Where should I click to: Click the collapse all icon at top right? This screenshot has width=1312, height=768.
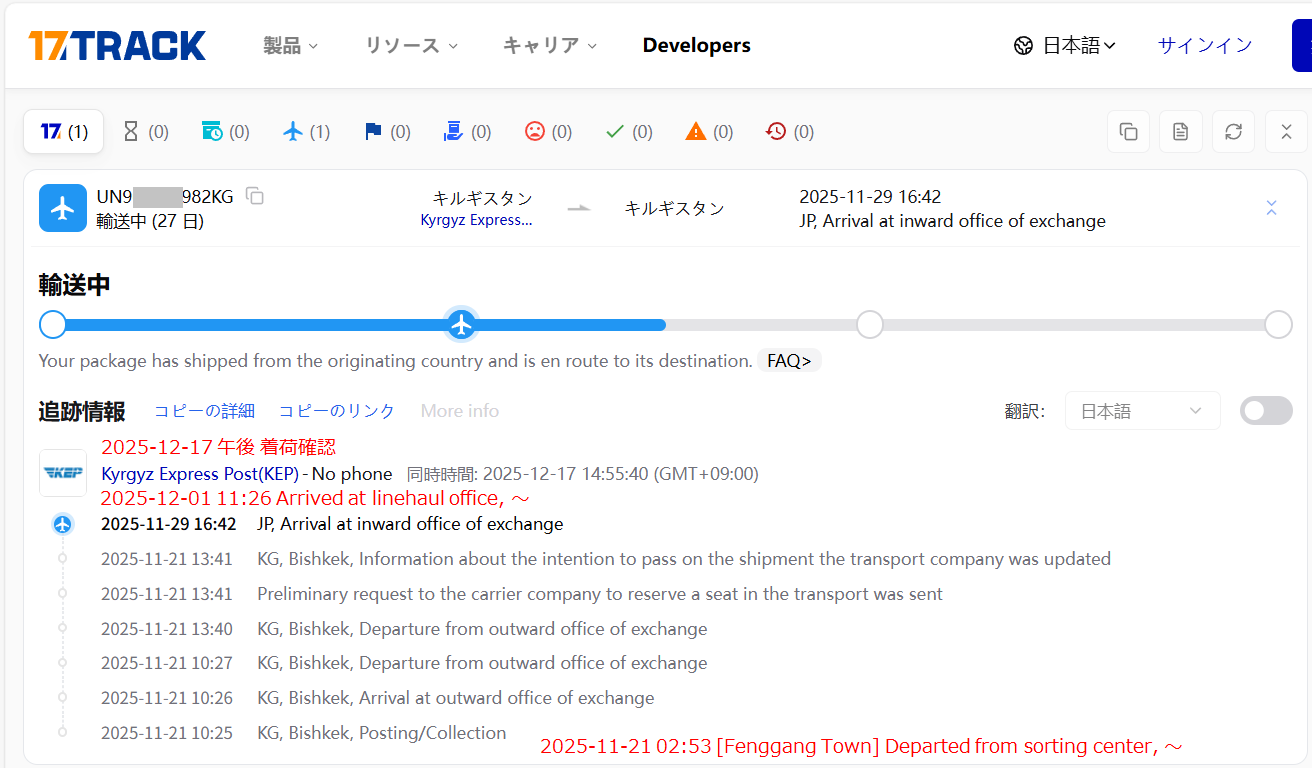(x=1286, y=132)
